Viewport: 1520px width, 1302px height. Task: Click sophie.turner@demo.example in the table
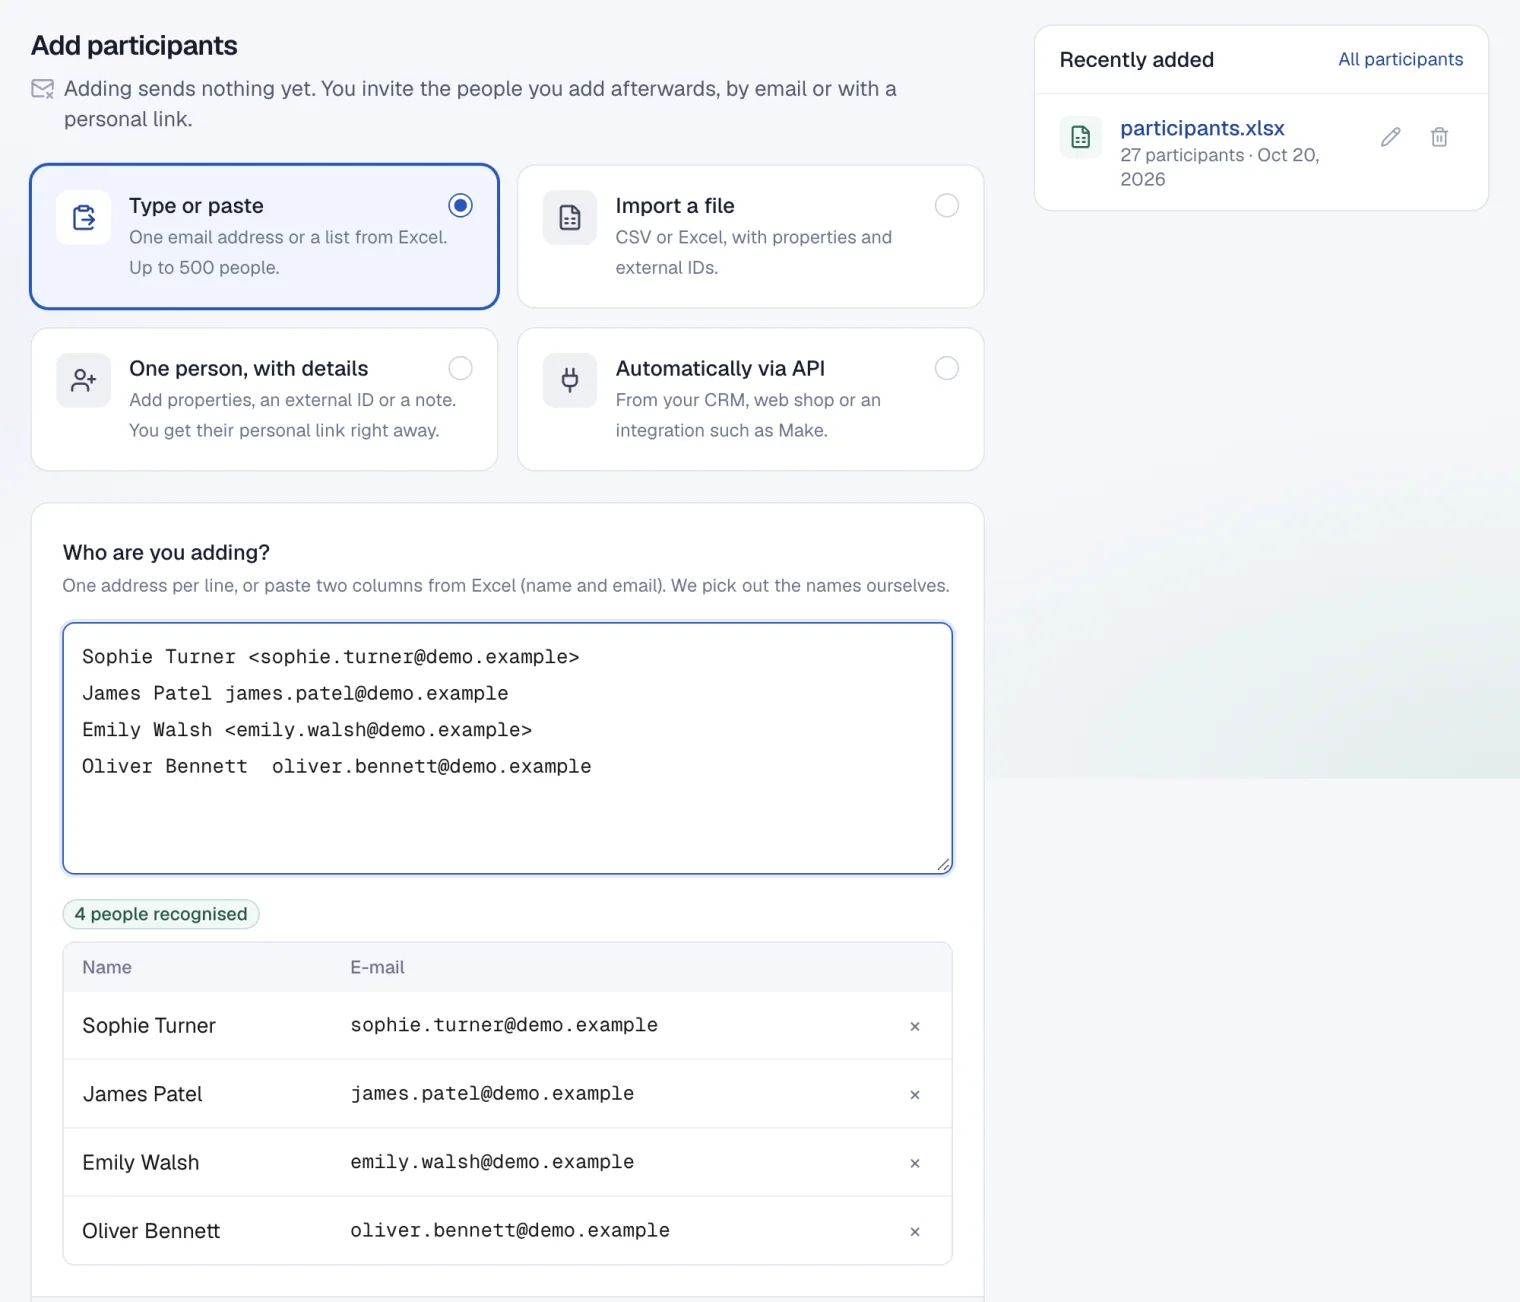(504, 1025)
